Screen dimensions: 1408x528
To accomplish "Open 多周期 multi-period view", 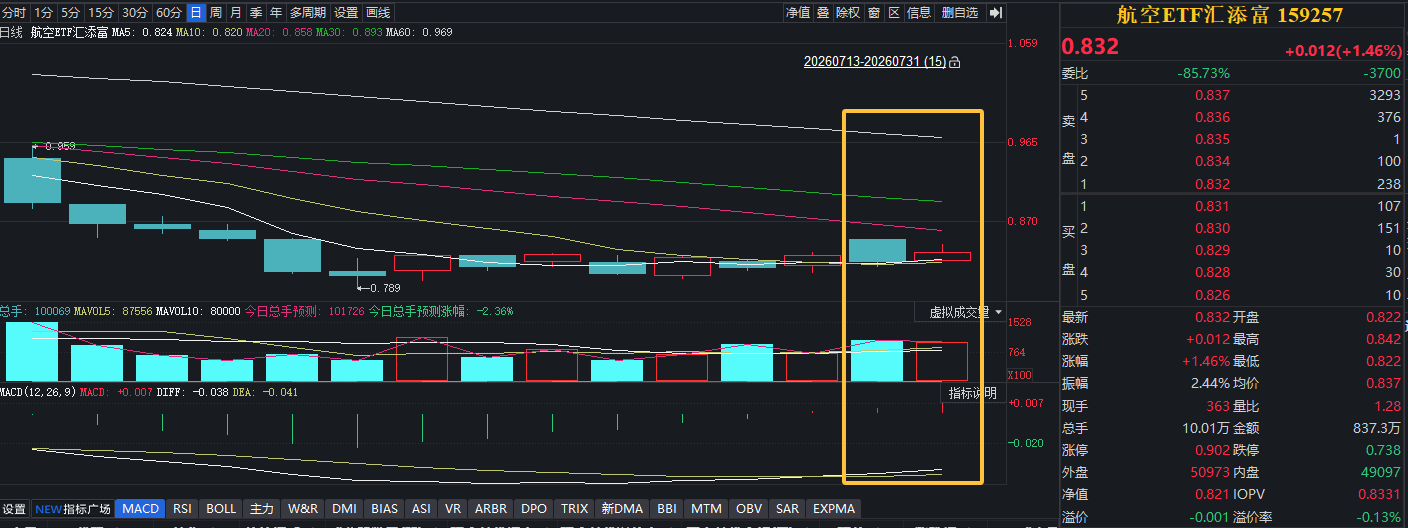I will click(308, 13).
